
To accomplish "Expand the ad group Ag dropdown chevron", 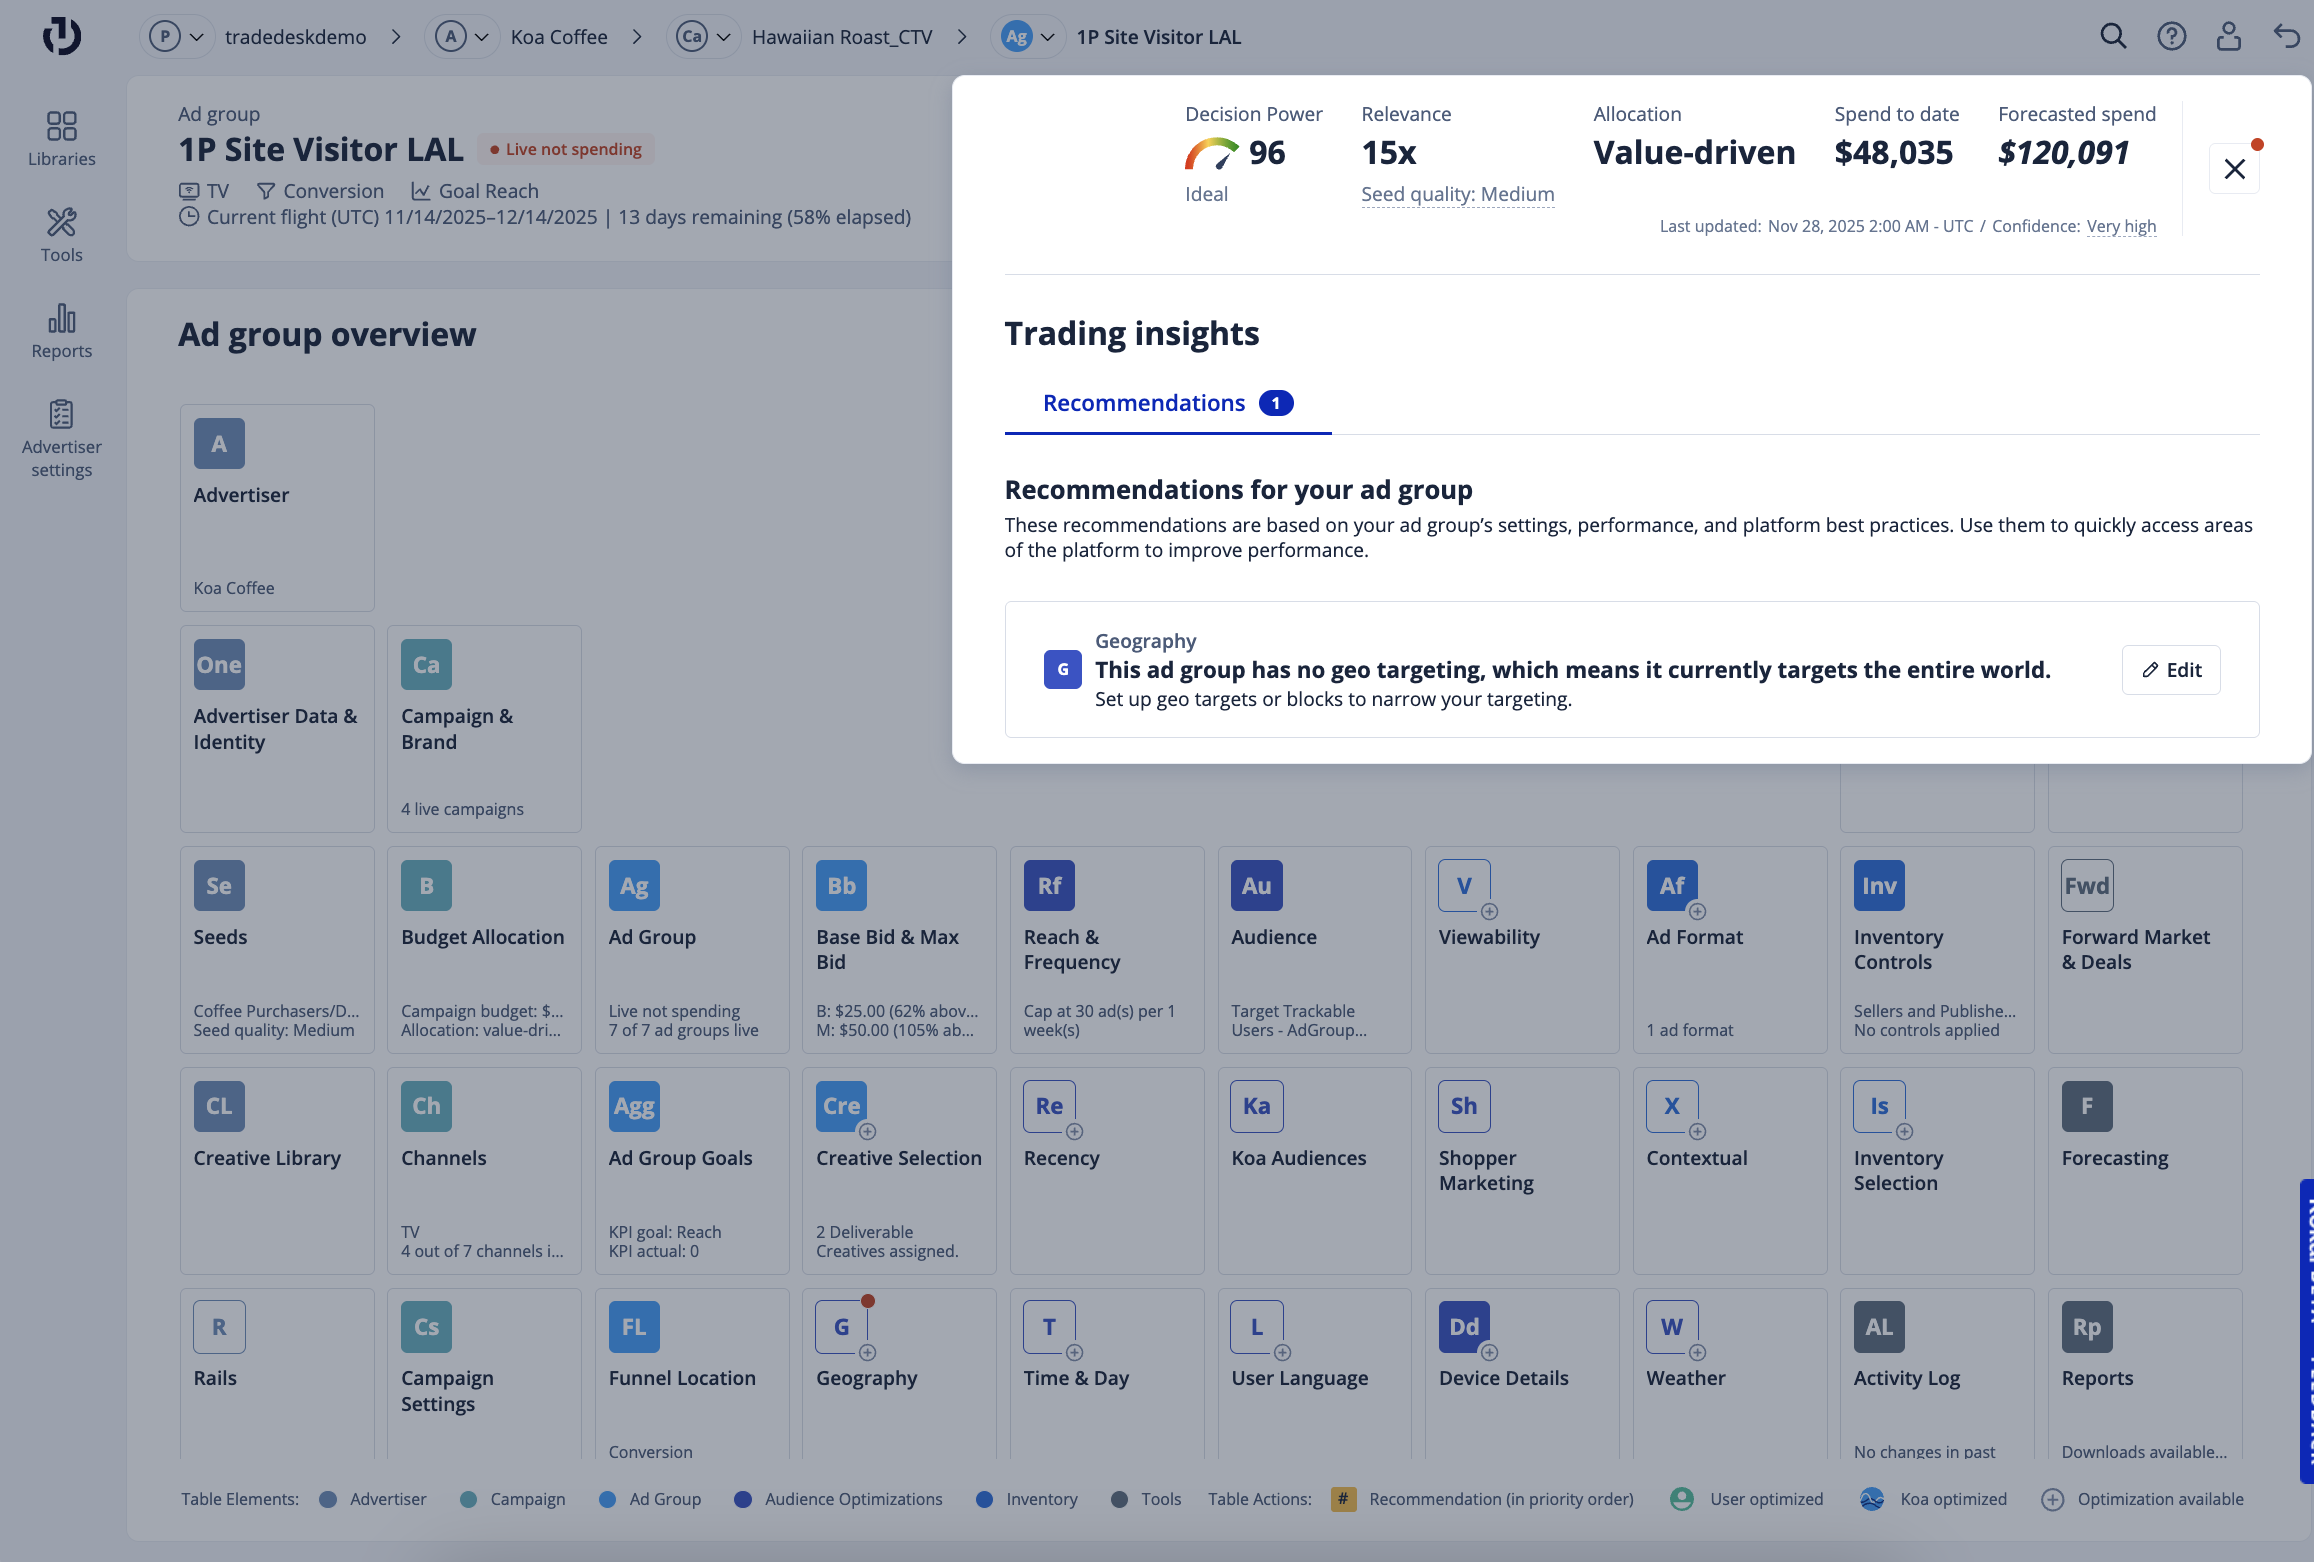I will (x=1047, y=37).
